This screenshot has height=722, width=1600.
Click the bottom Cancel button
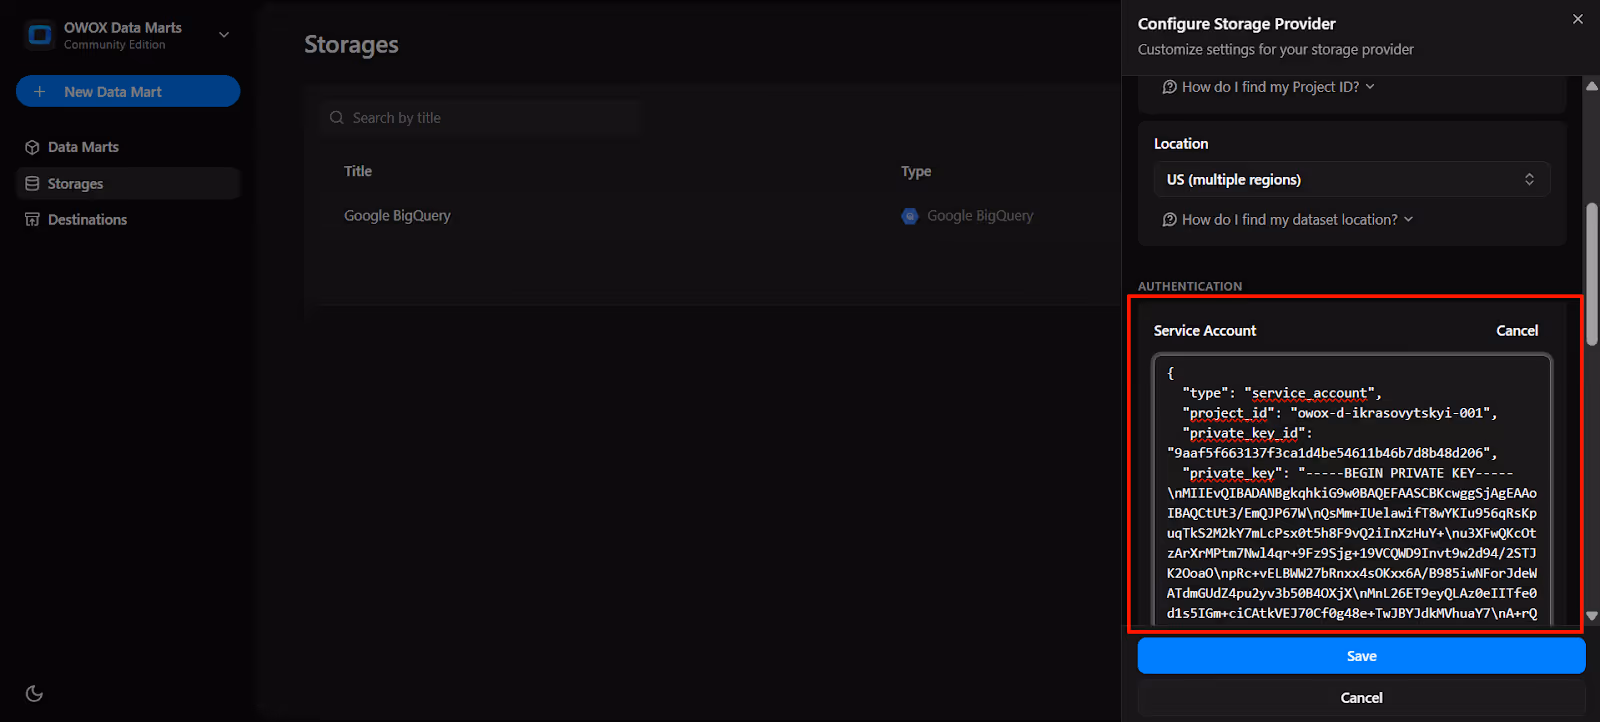pyautogui.click(x=1361, y=698)
